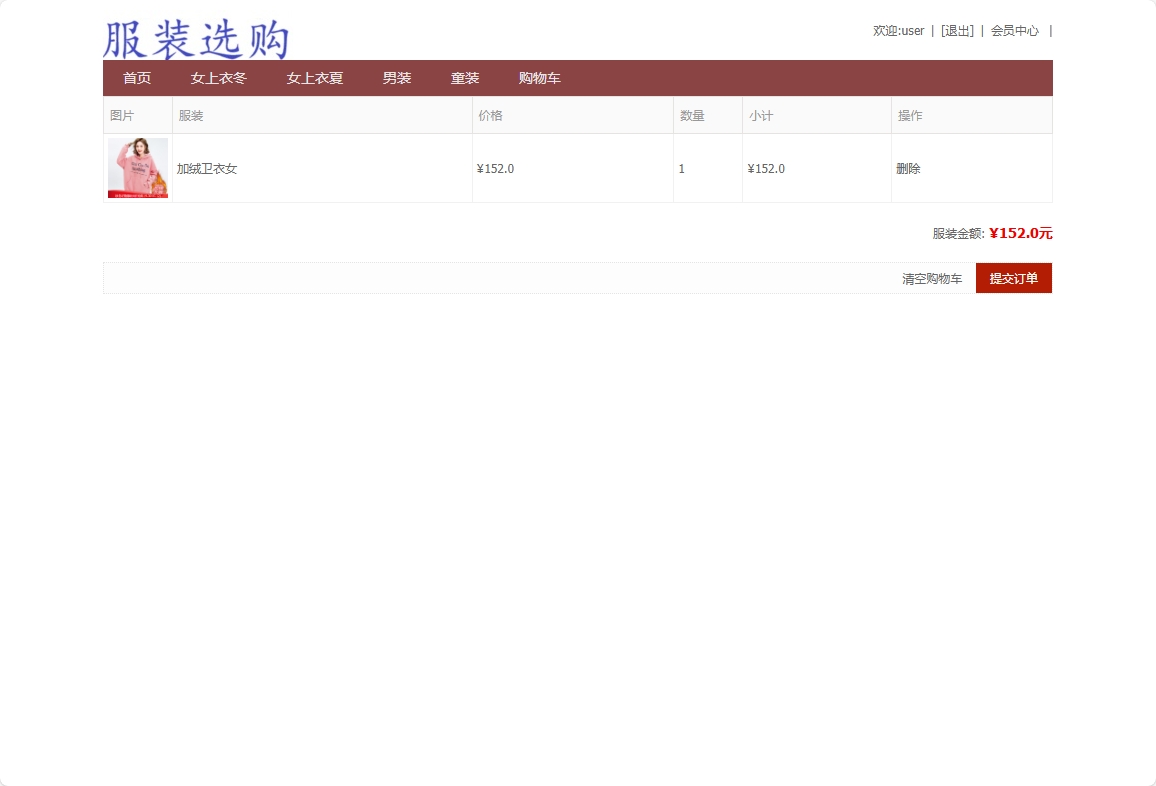Click [退出] to log out
This screenshot has height=786, width=1156.
click(957, 30)
